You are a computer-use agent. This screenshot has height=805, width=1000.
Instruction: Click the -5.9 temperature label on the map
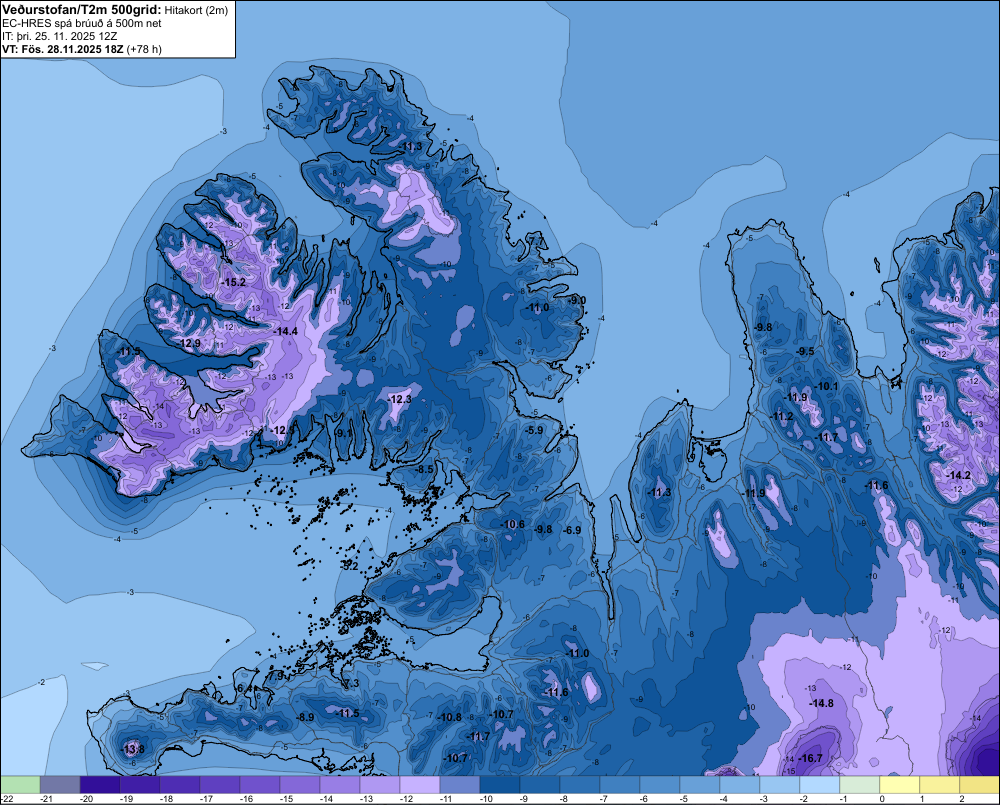[x=534, y=431]
